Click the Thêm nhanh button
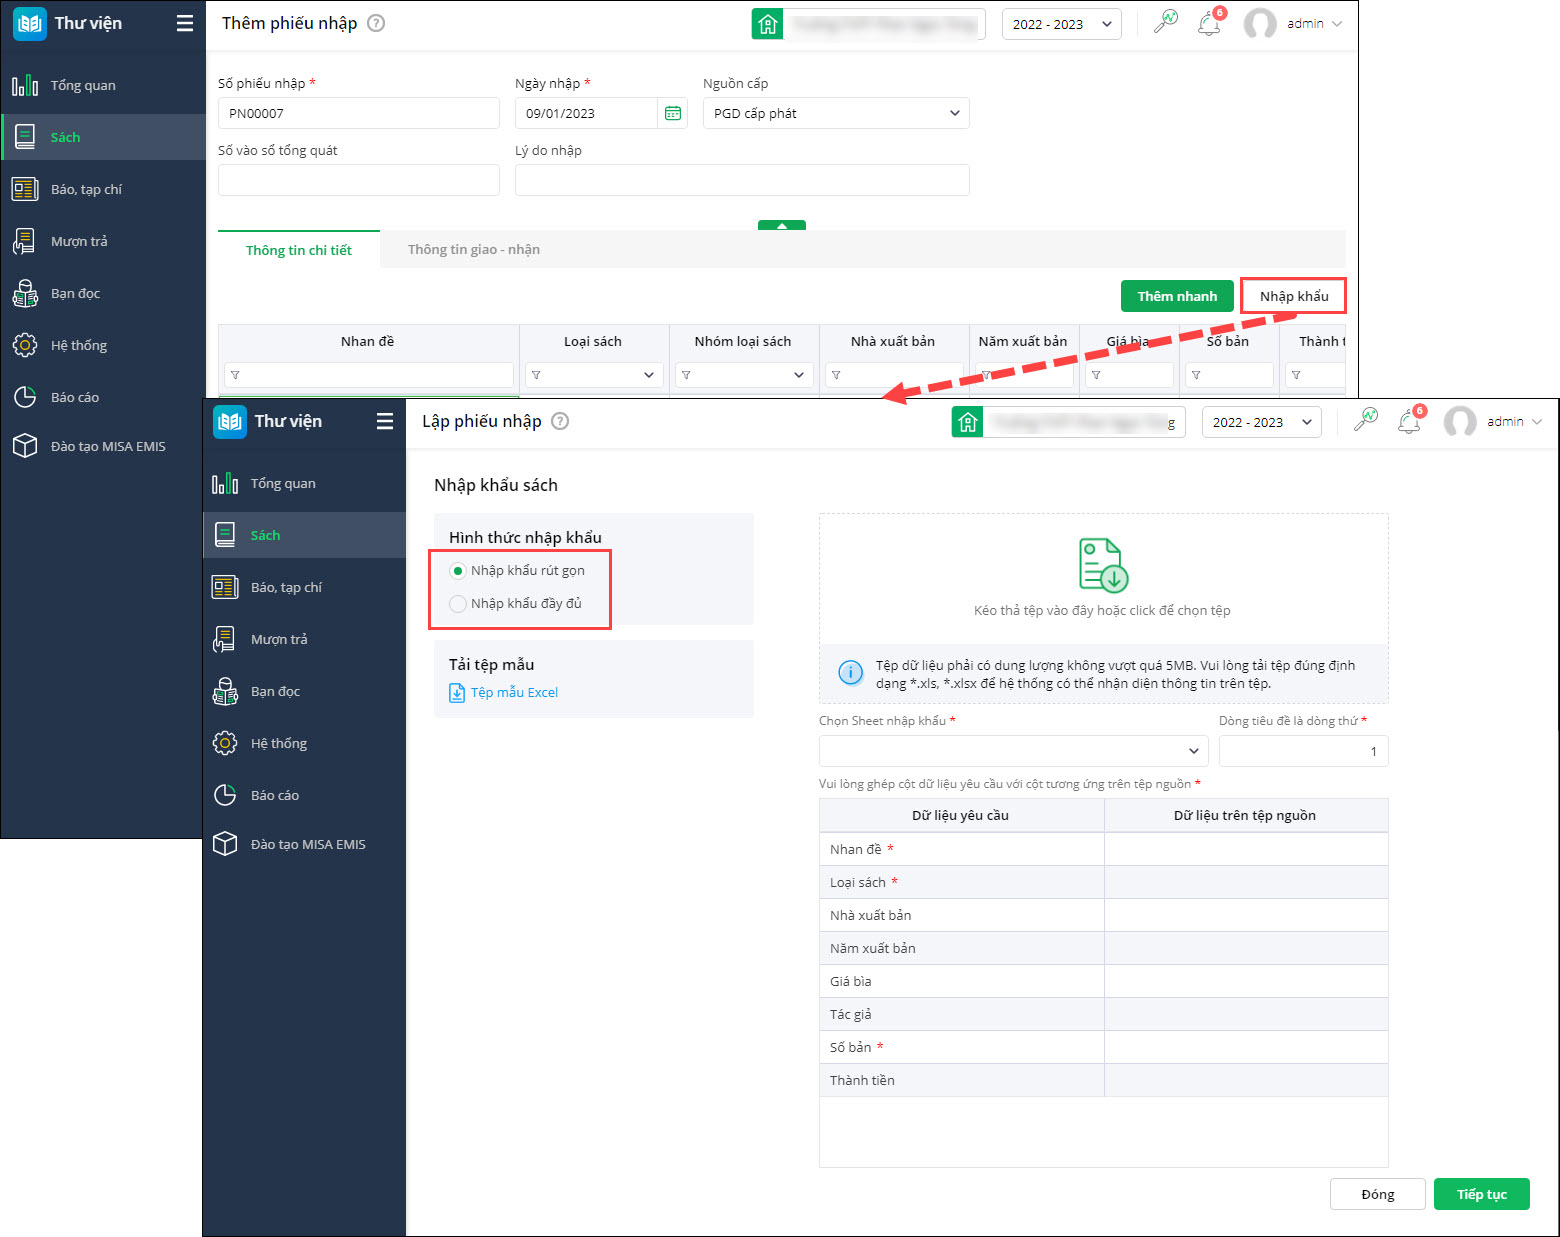 [x=1177, y=296]
